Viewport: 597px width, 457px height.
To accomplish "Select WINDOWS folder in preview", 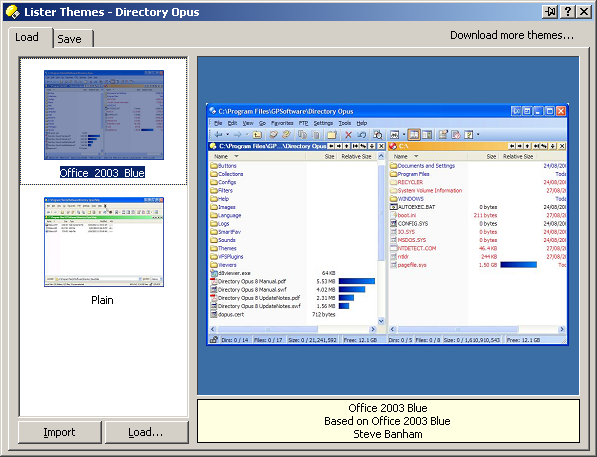I will pos(407,199).
